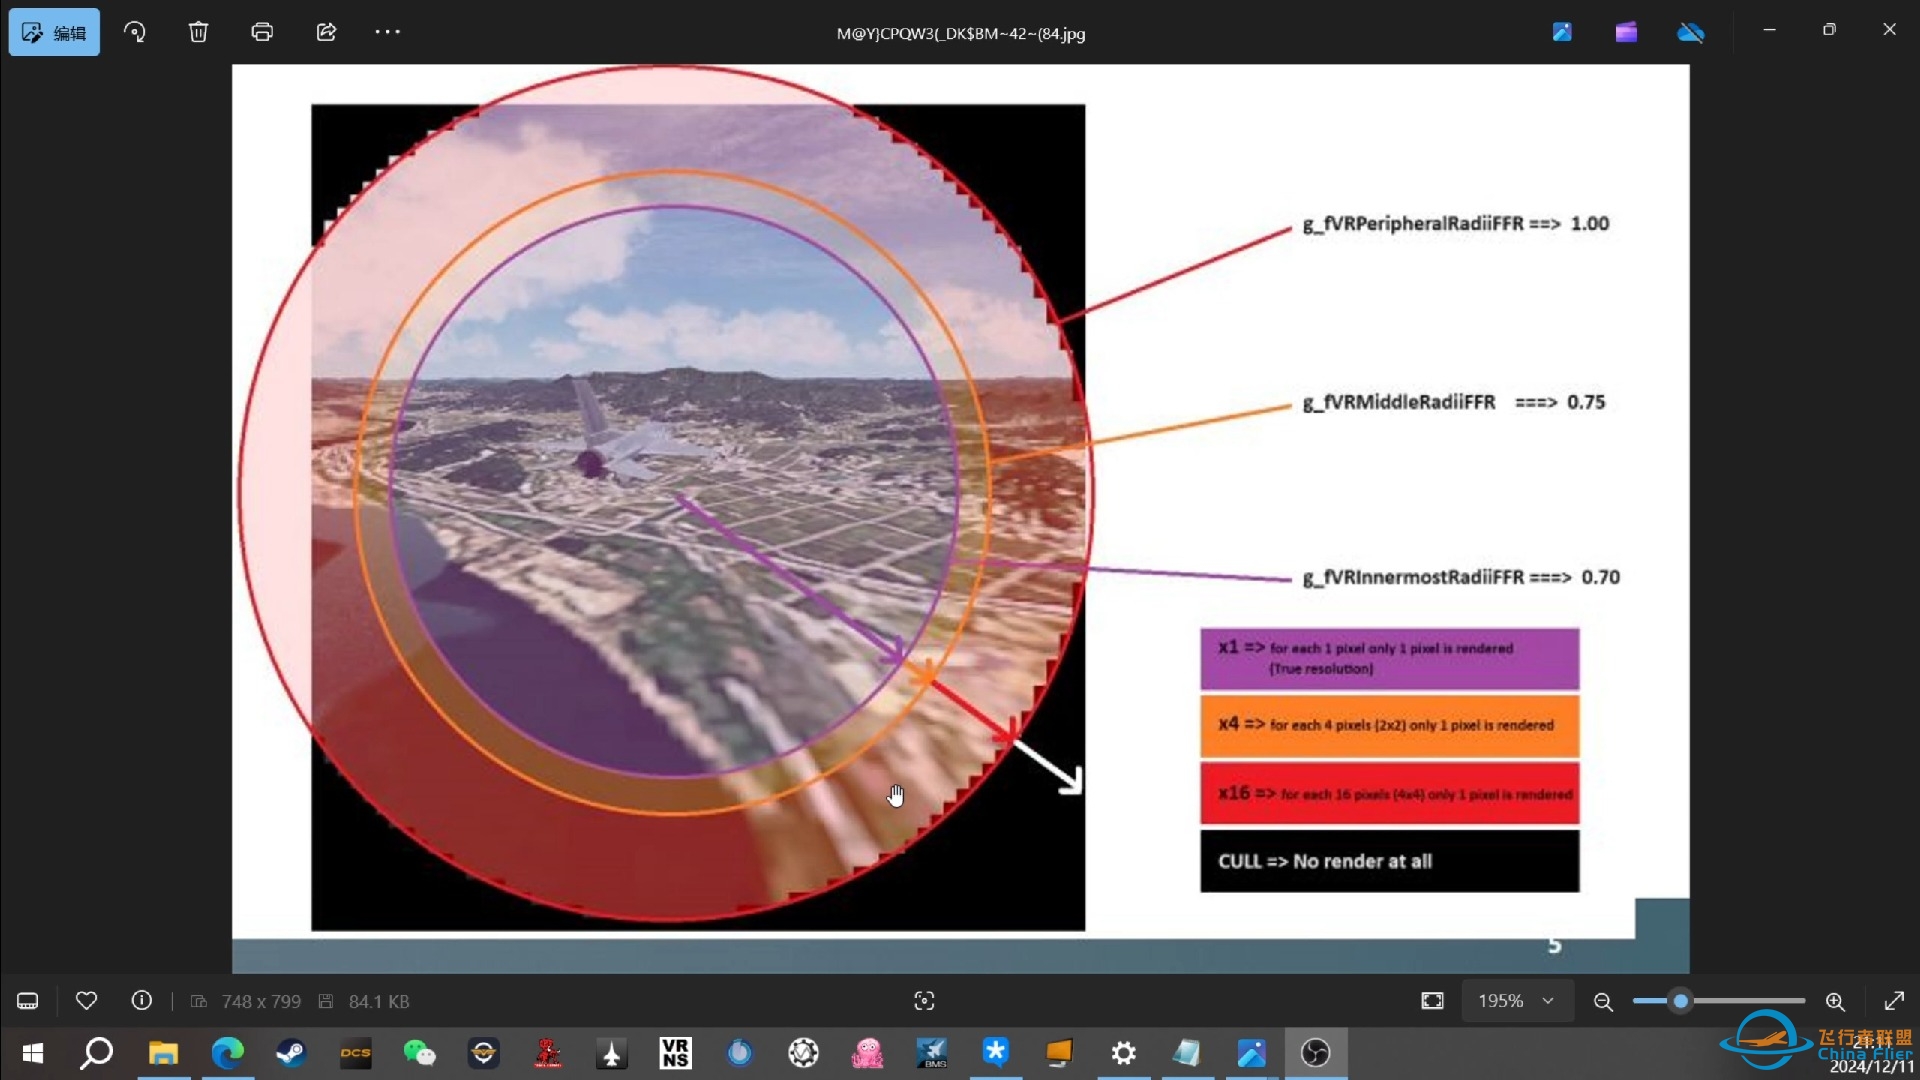Open the three-dot See more menu
Image resolution: width=1920 pixels, height=1080 pixels.
388,32
